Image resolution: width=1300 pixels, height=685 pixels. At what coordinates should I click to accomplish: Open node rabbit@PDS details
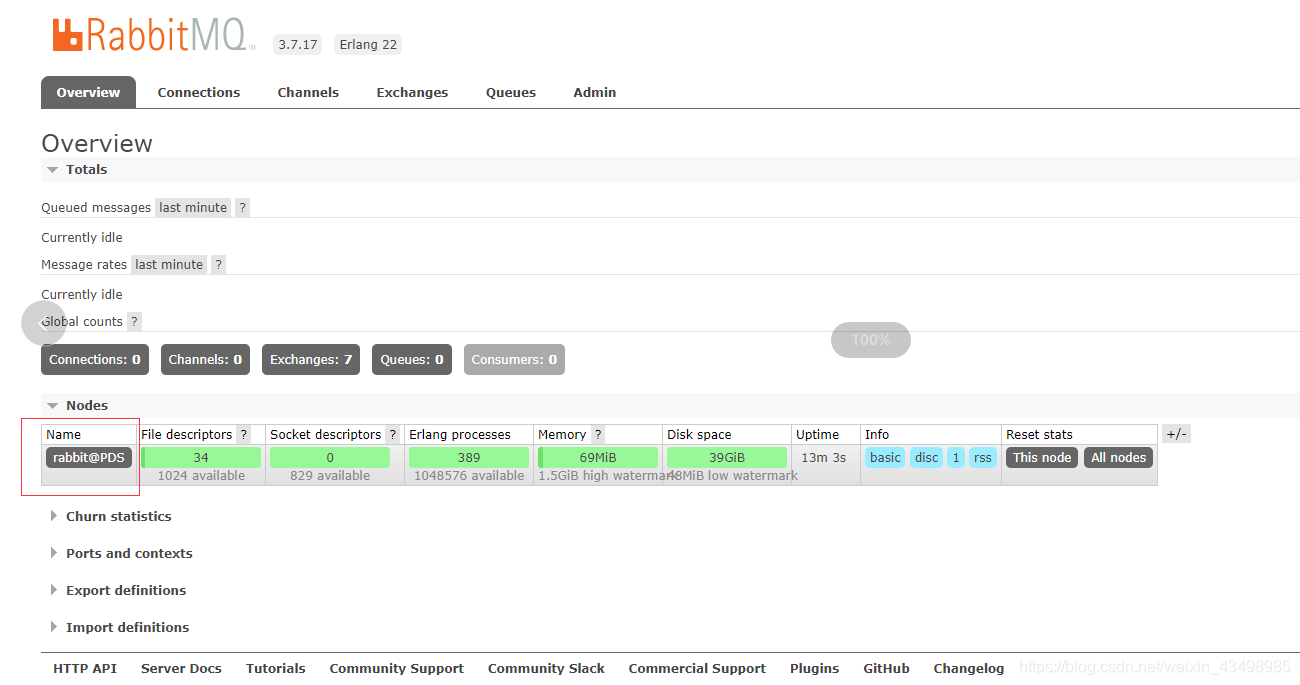89,458
